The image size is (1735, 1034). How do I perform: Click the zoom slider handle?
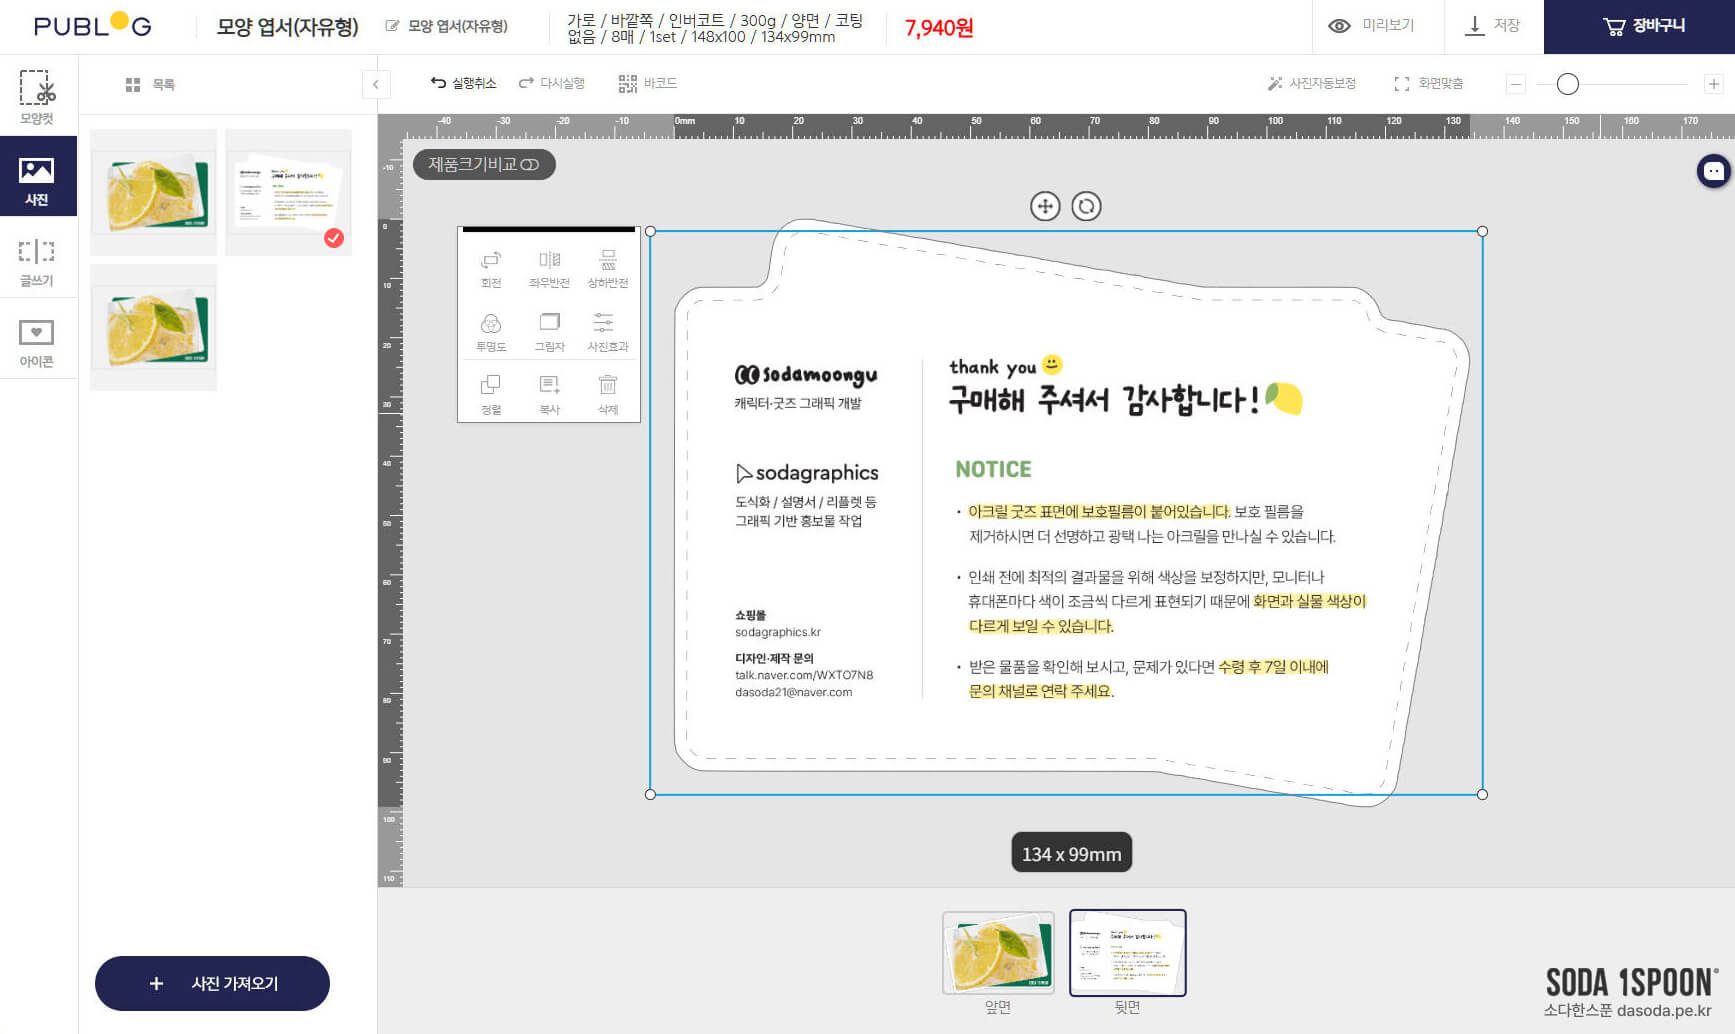1567,84
